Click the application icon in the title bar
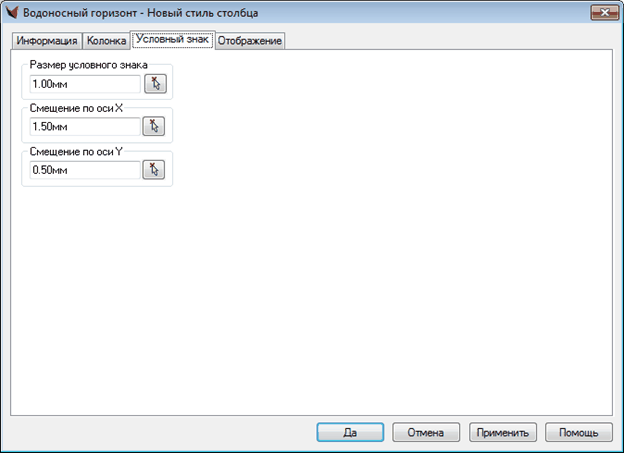 [12, 13]
